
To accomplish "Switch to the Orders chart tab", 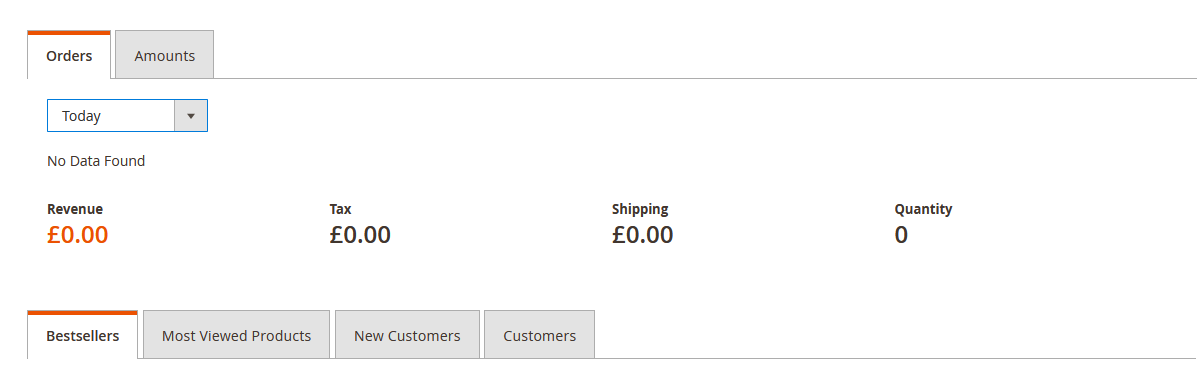I will (69, 55).
